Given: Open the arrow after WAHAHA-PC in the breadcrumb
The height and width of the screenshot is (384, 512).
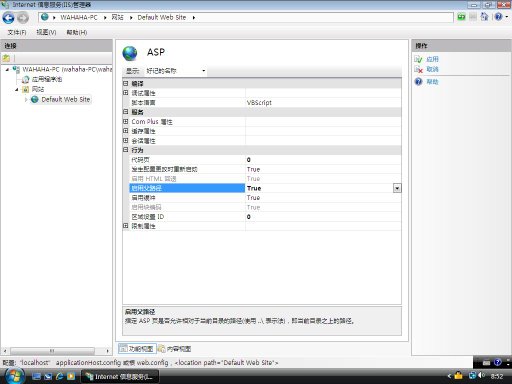Looking at the screenshot, I should (105, 17).
